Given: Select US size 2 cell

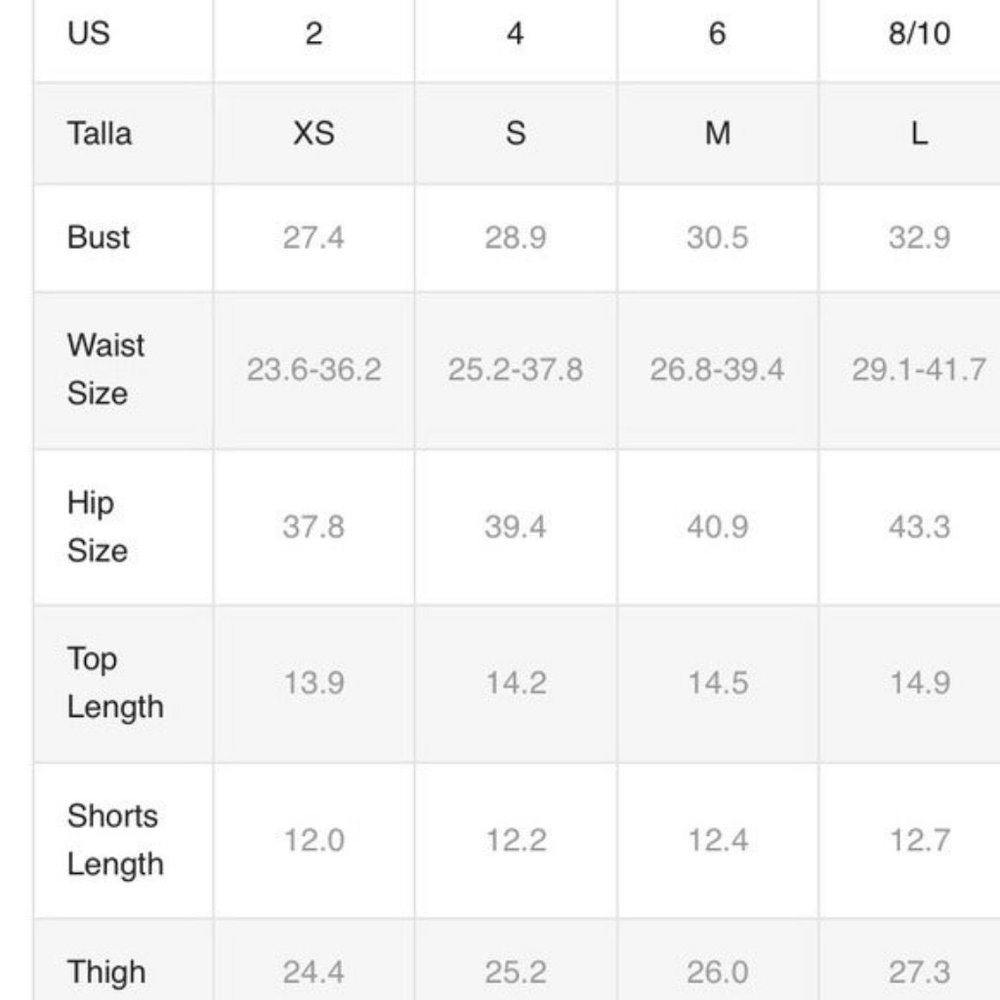Looking at the screenshot, I should pyautogui.click(x=314, y=33).
